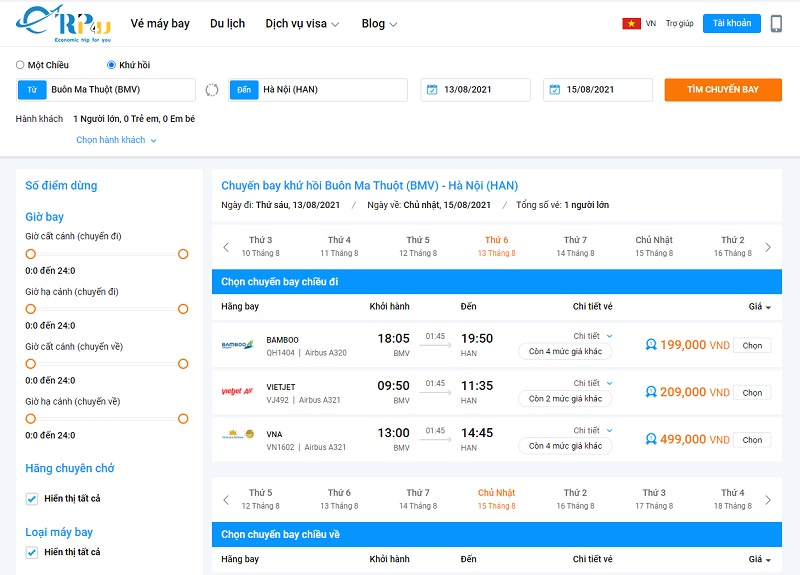Image resolution: width=800 pixels, height=575 pixels.
Task: Expand Chi tiết for the Bamboo flight
Action: 592,336
